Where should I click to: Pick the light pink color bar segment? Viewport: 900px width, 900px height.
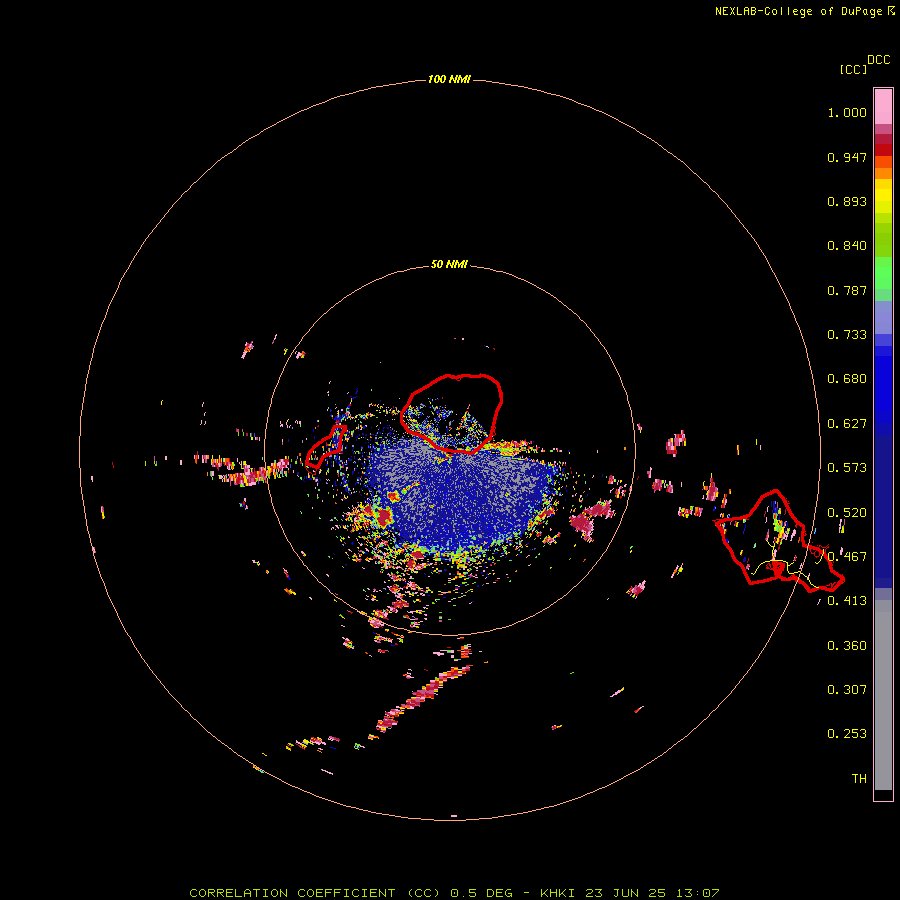[x=883, y=106]
